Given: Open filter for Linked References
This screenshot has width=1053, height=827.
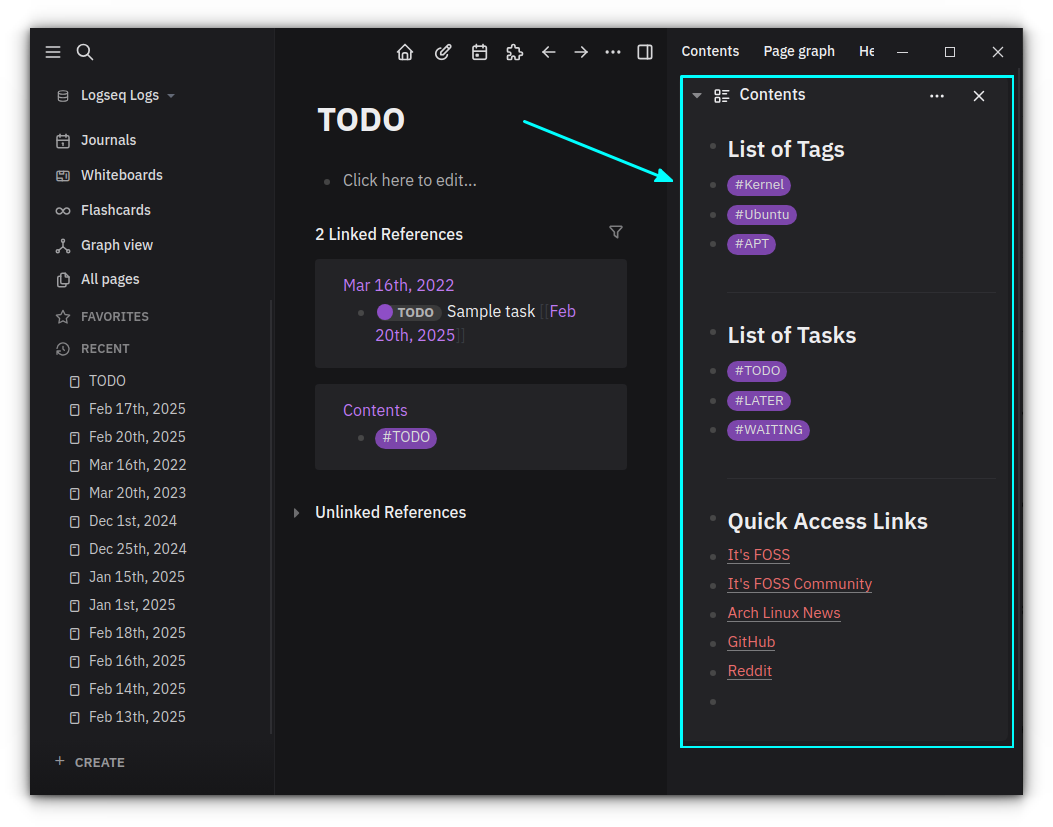Looking at the screenshot, I should 616,232.
